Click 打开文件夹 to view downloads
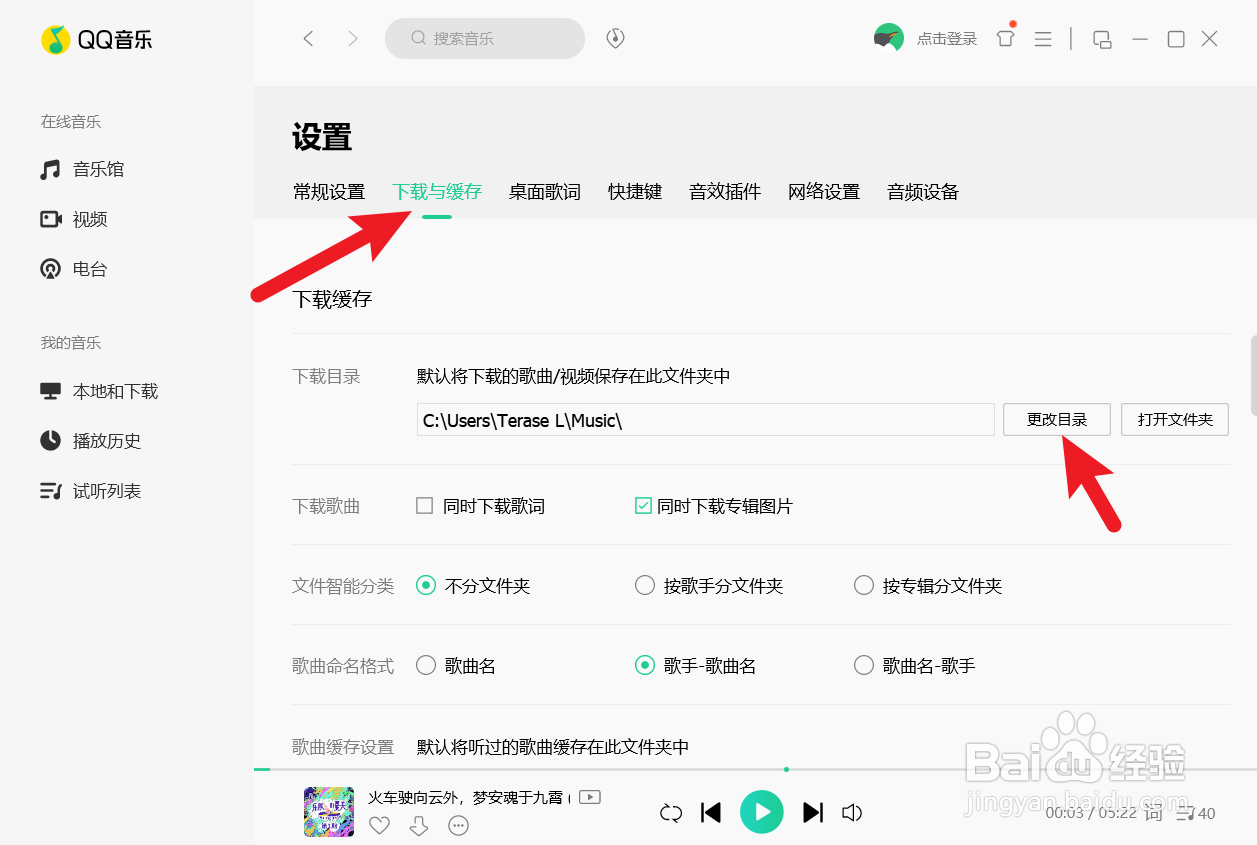This screenshot has width=1257, height=845. (x=1174, y=419)
